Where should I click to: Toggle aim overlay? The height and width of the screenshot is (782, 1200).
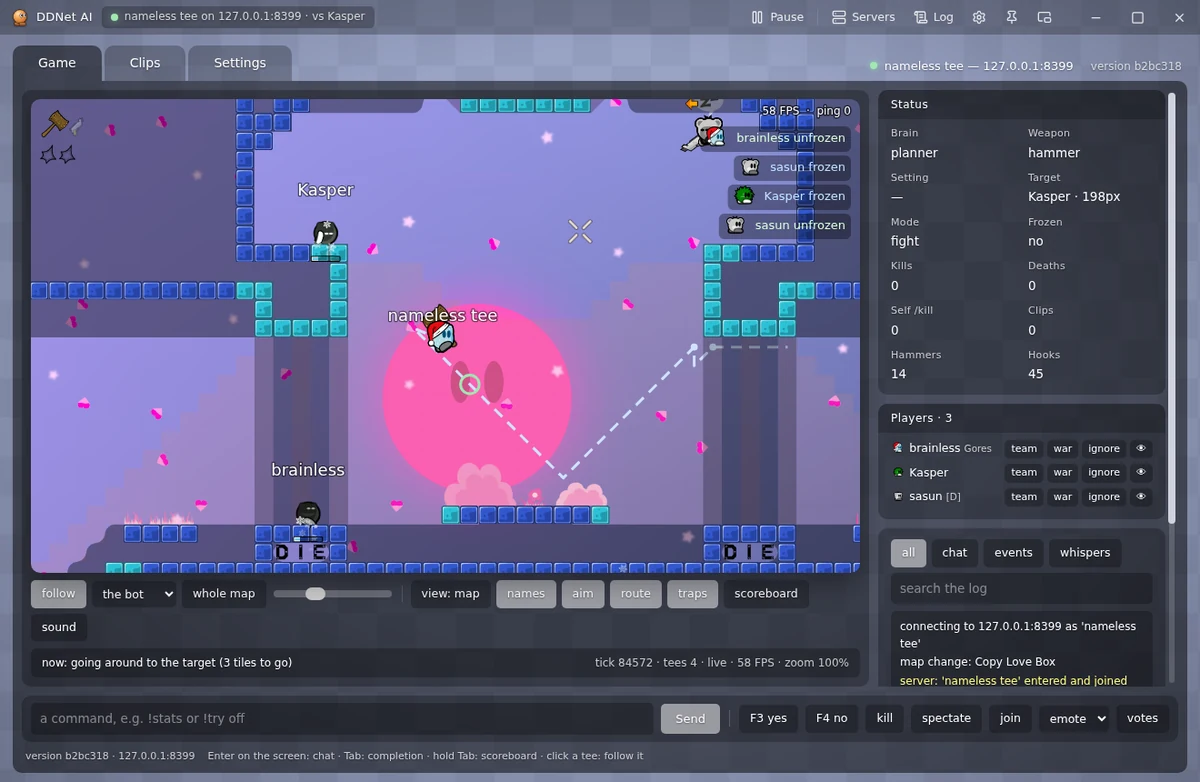[x=583, y=593]
